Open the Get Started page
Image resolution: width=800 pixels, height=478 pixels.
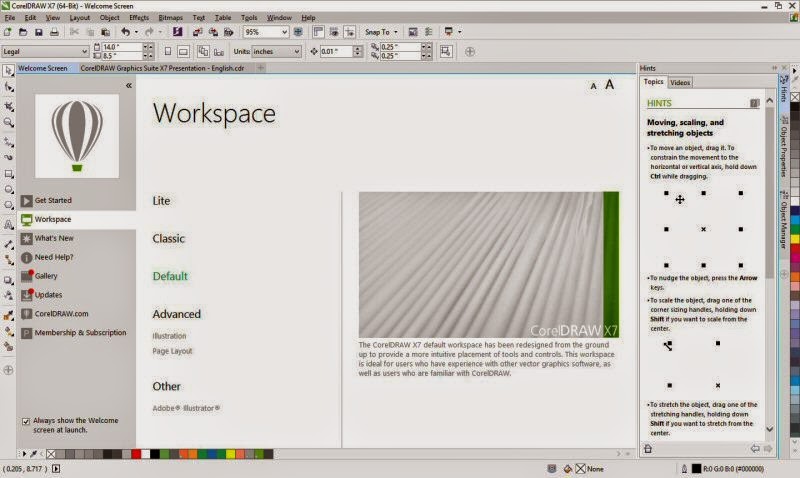coord(53,200)
